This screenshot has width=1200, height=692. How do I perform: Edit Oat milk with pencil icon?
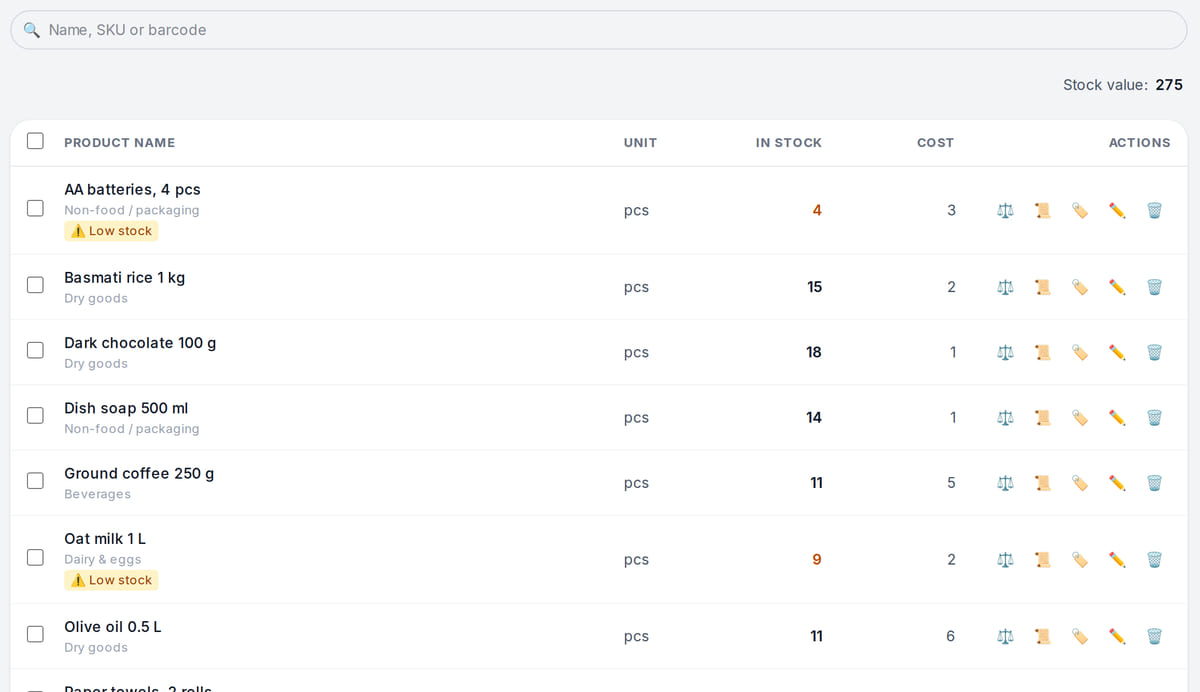pos(1117,559)
